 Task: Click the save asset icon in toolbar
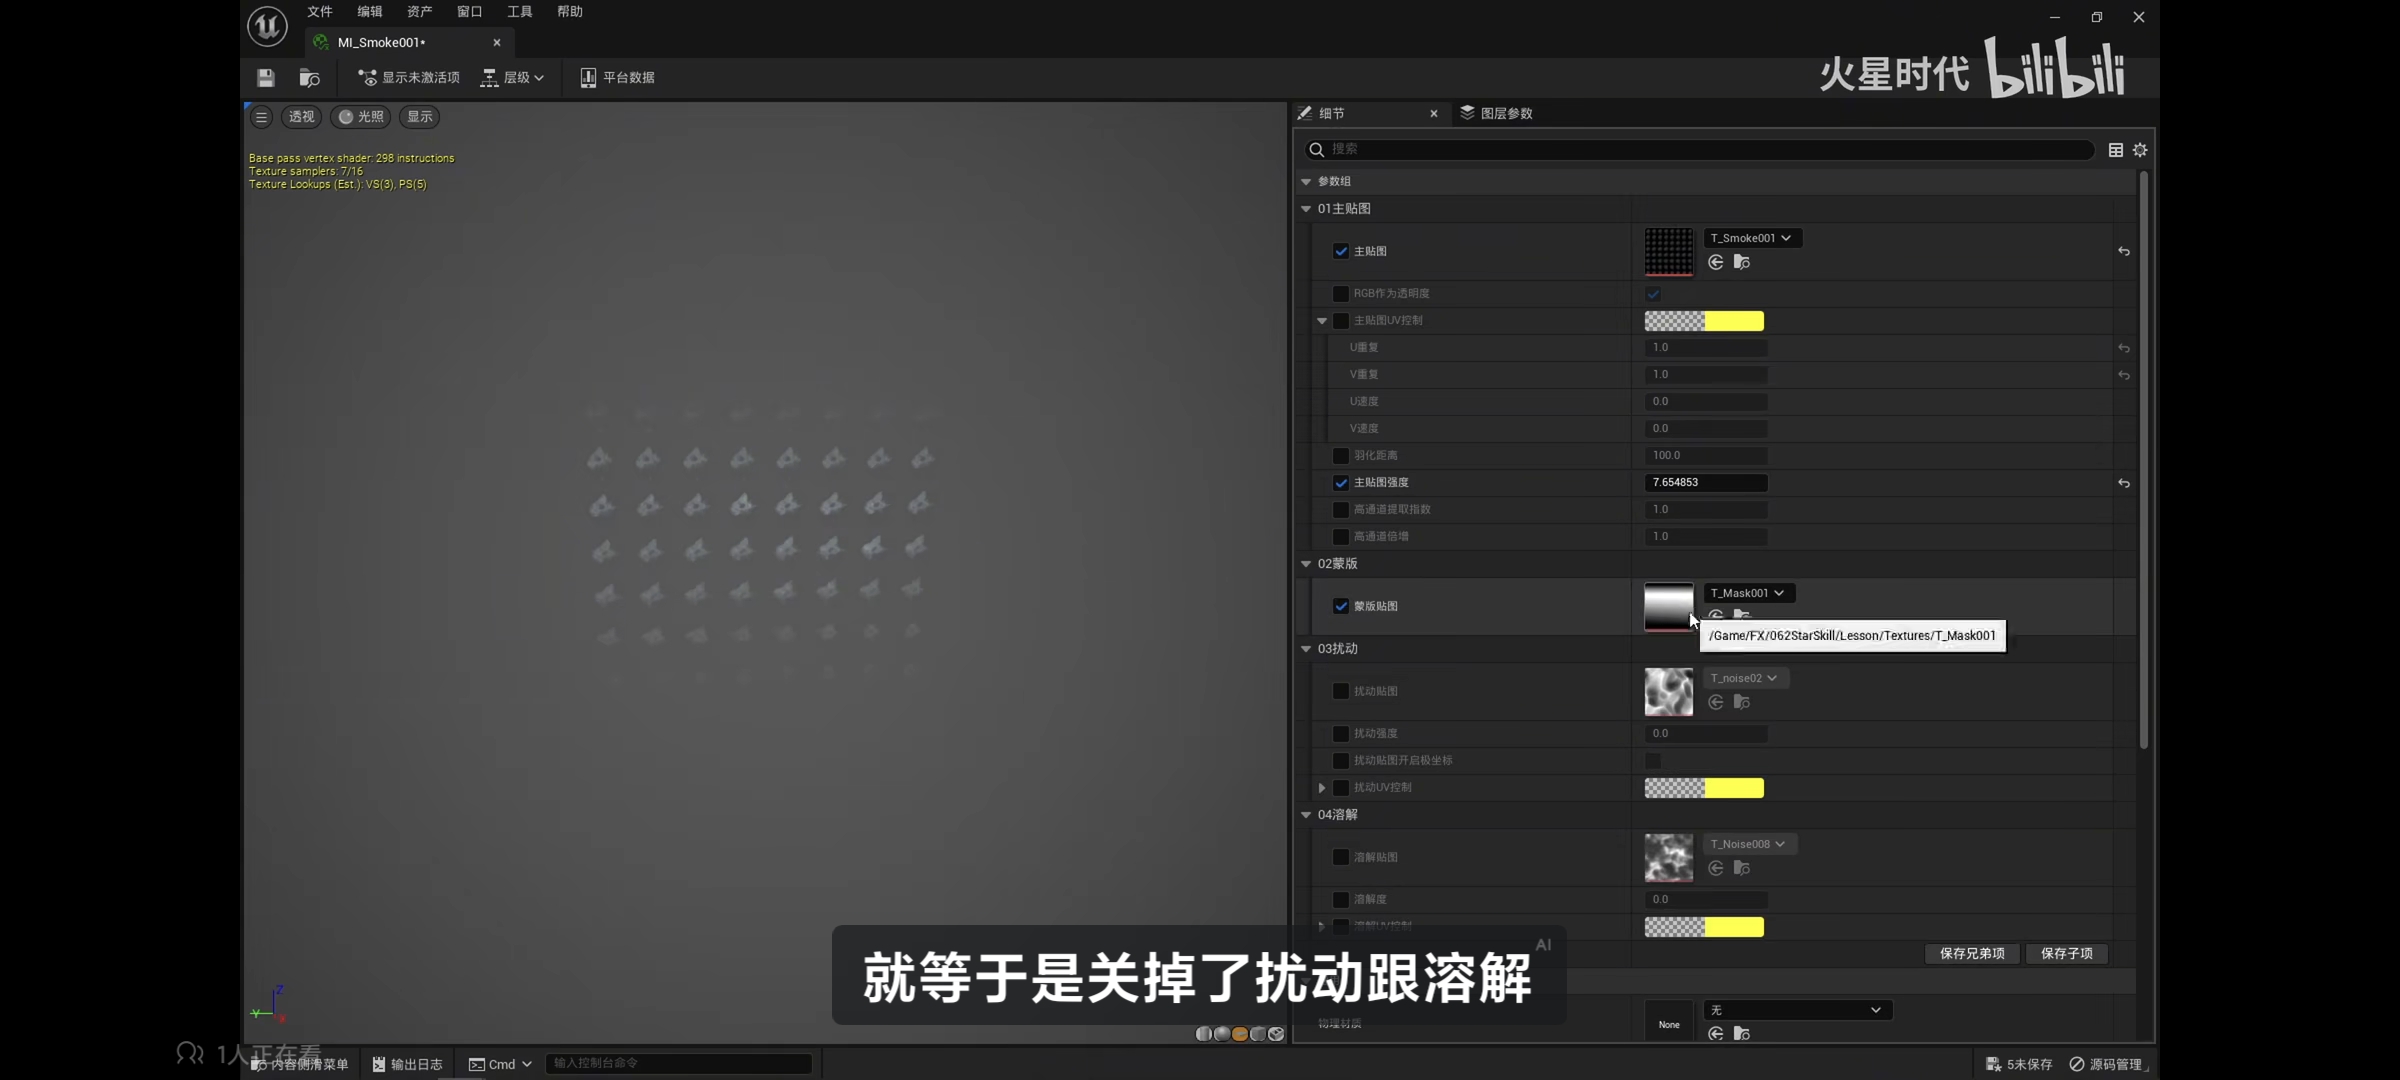[x=265, y=77]
